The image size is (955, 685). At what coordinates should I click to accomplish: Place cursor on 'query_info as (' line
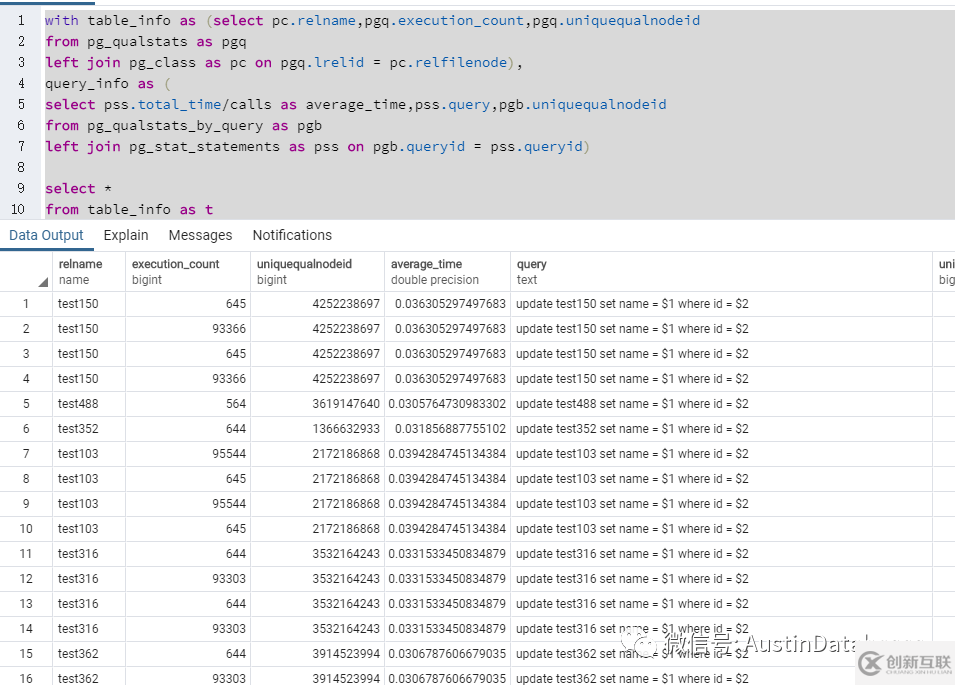click(108, 83)
